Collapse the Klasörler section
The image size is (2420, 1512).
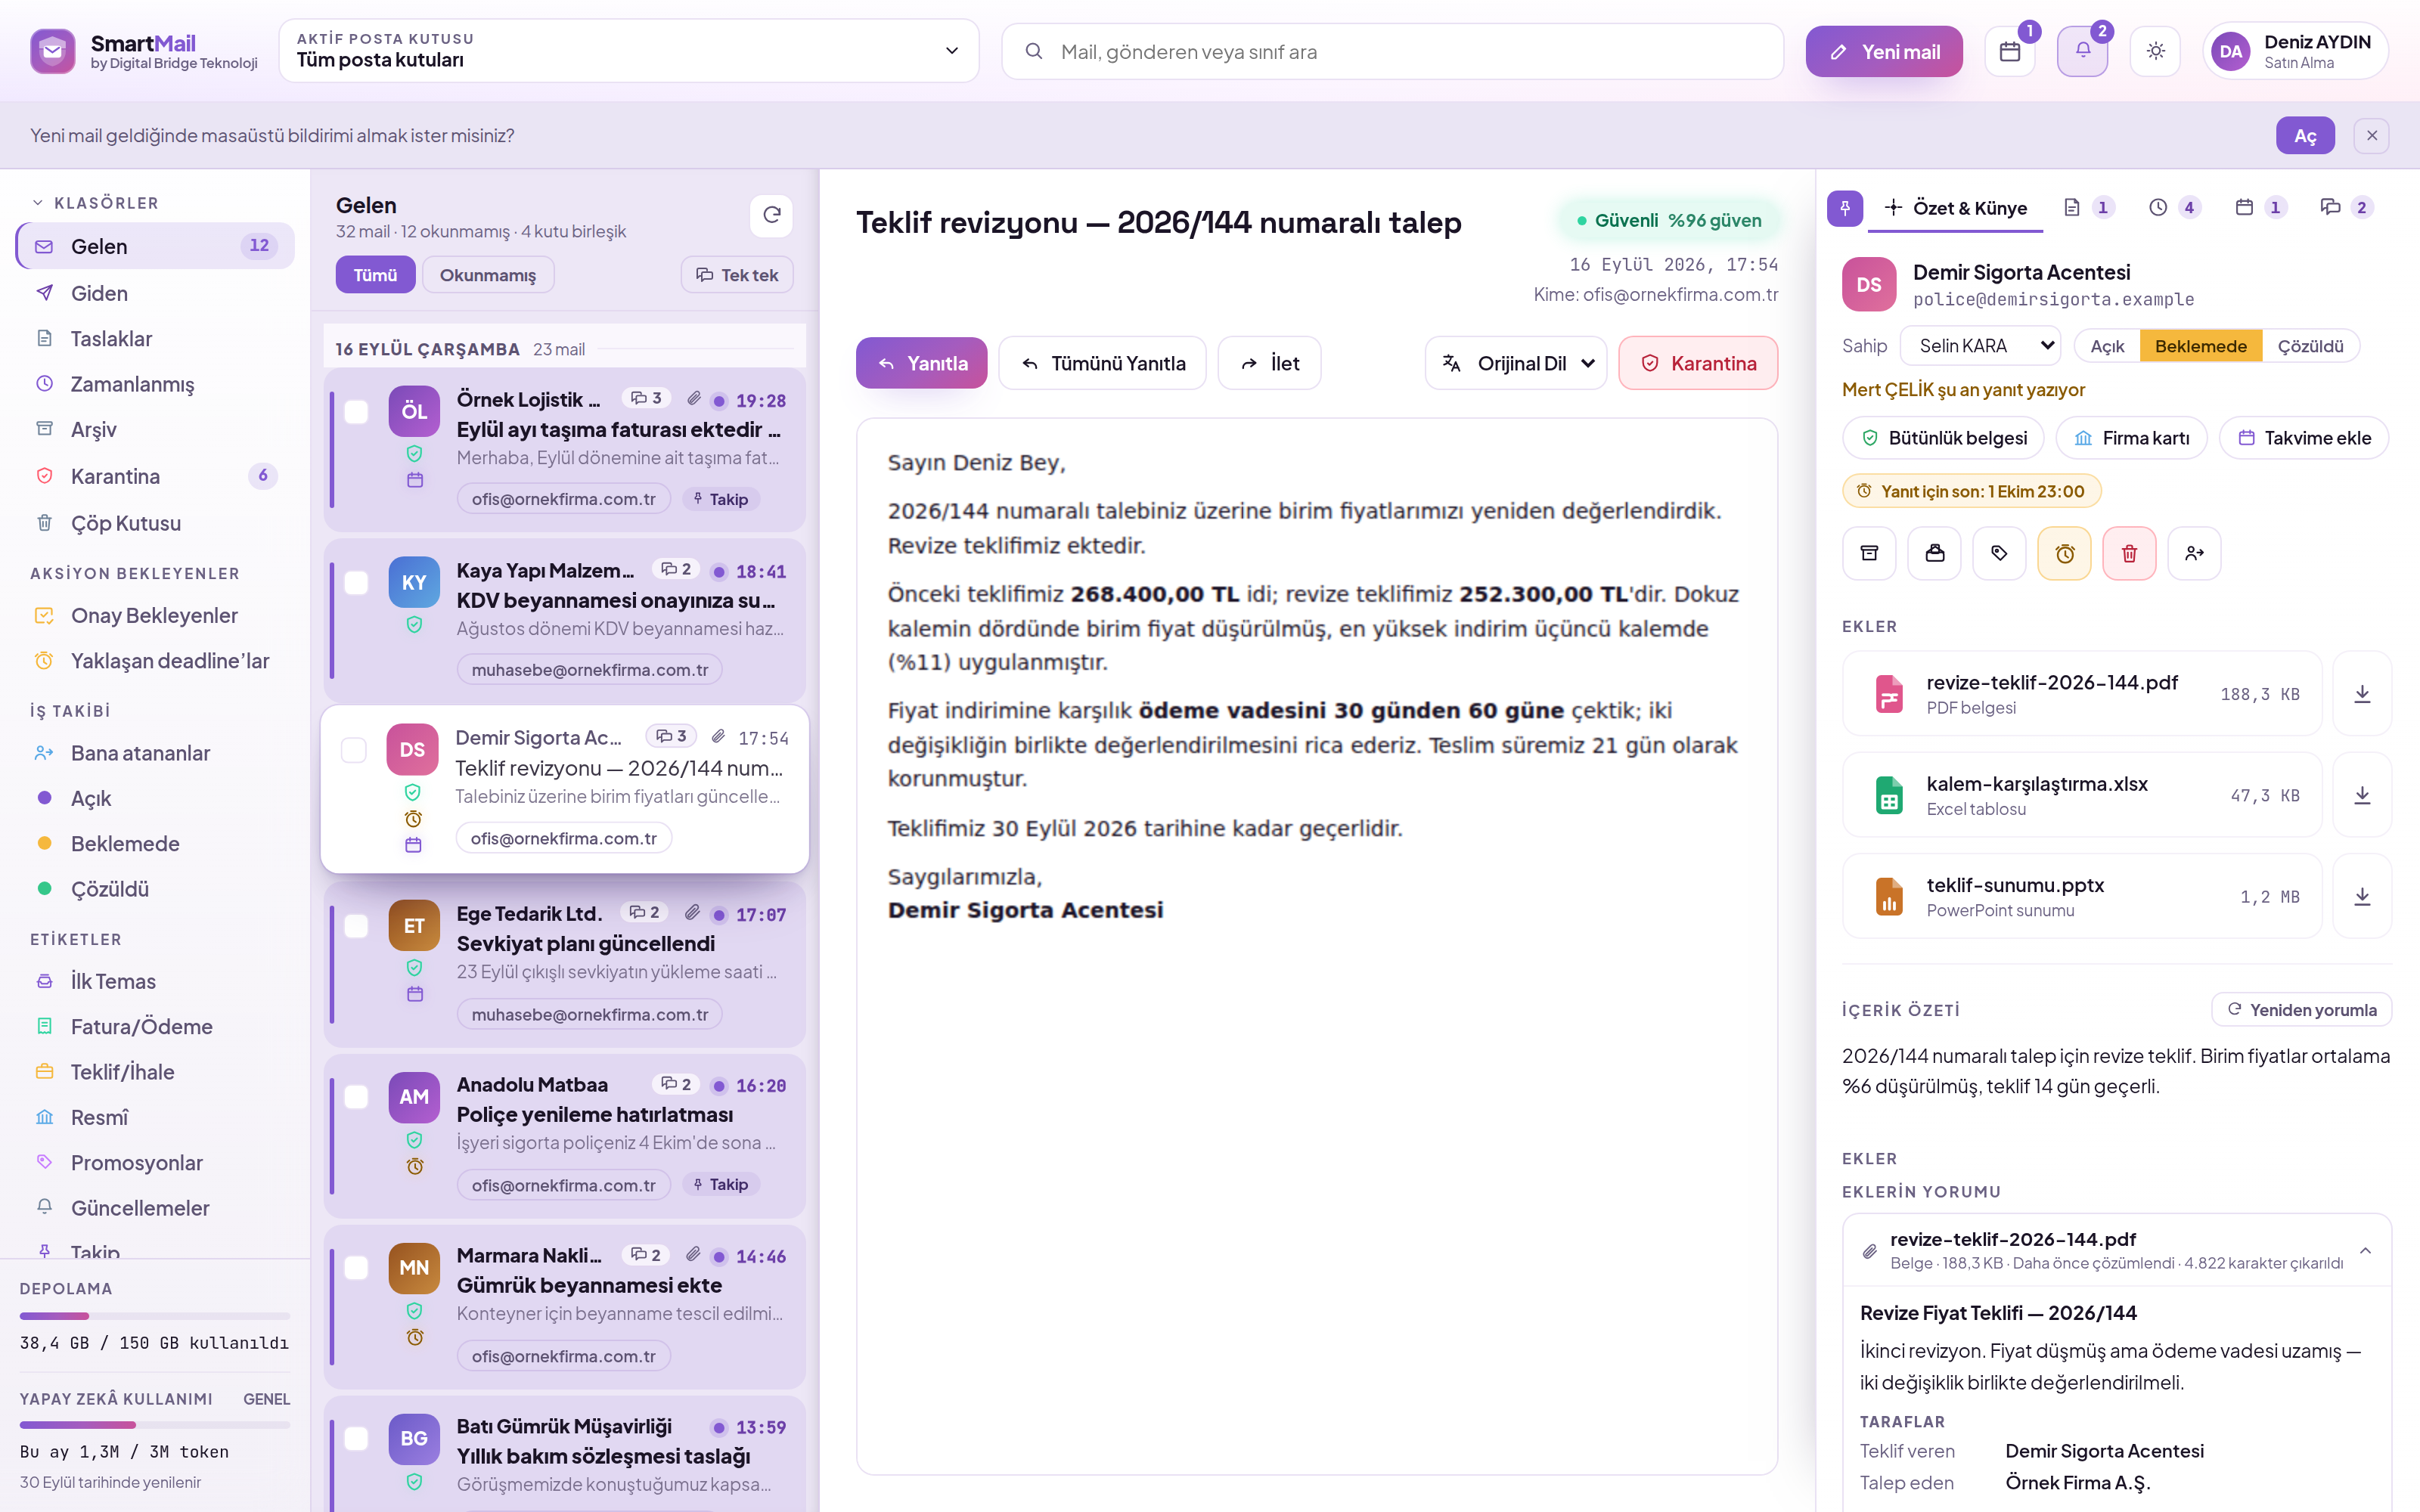(95, 203)
